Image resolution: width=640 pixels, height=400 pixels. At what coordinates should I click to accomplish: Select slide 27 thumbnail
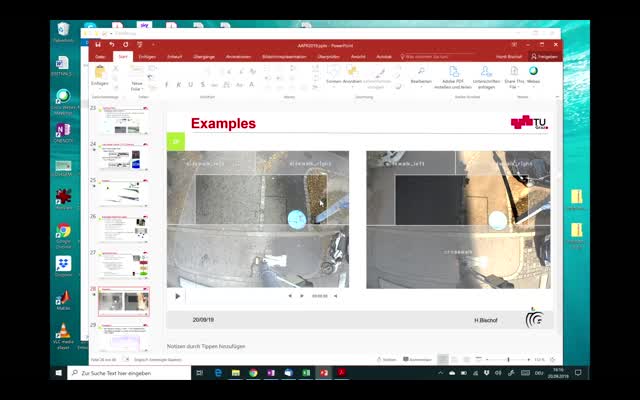(123, 265)
